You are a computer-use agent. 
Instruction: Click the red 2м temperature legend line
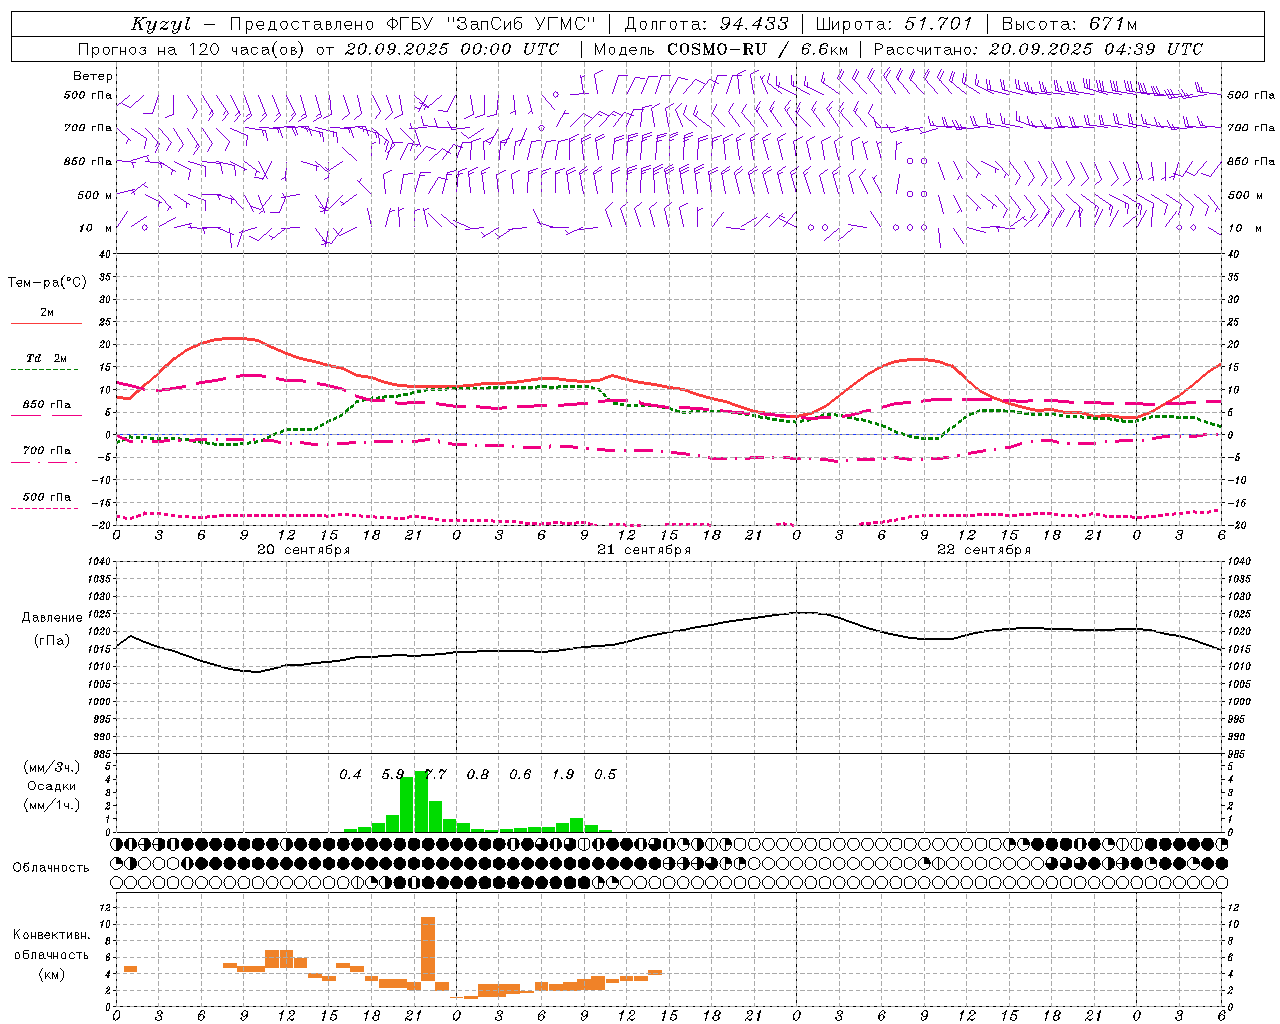click(46, 323)
